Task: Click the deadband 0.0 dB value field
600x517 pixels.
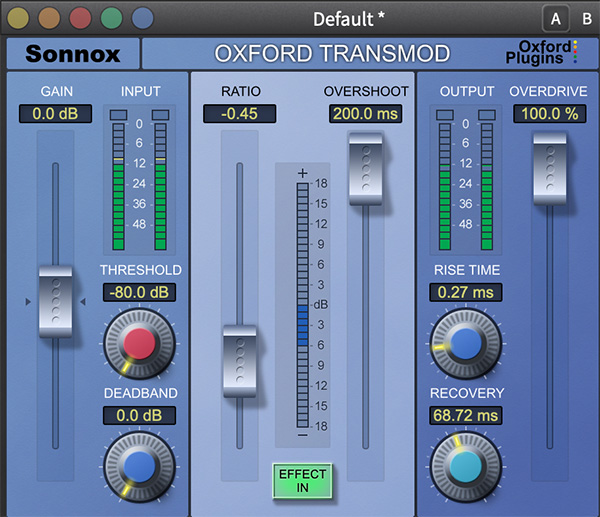Action: (139, 416)
